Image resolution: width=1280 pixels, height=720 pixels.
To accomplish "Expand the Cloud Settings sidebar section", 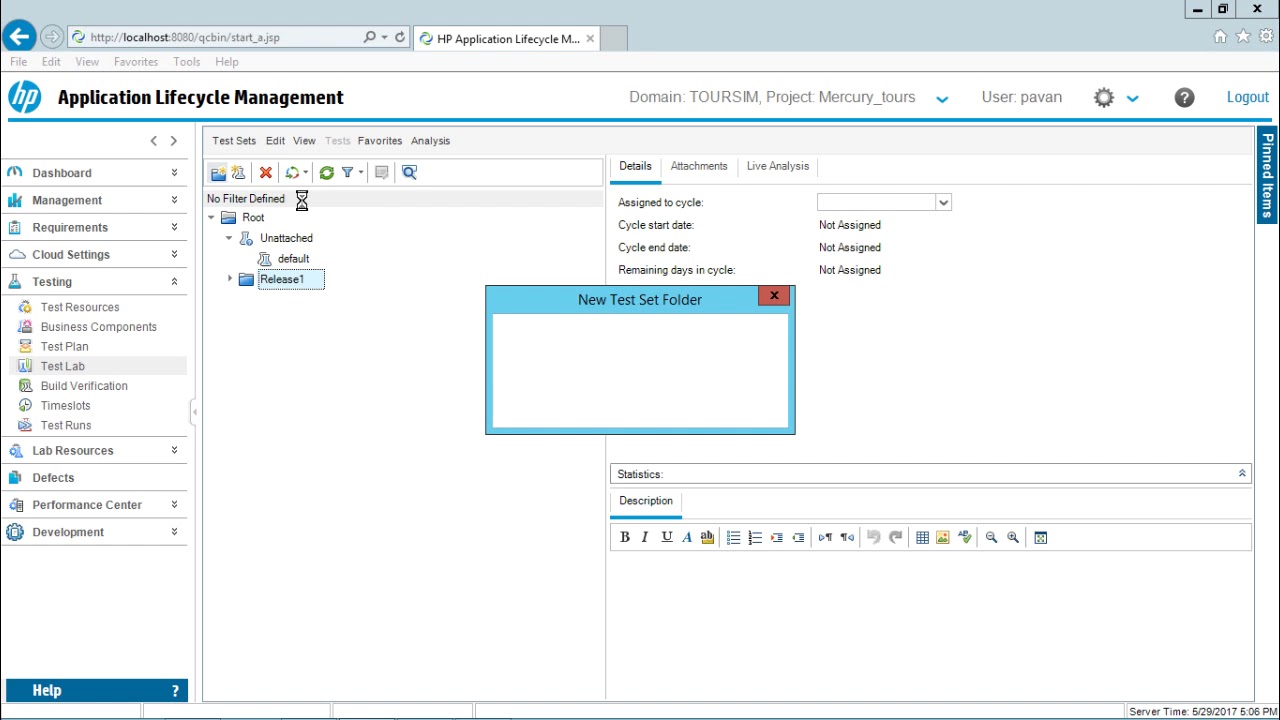I will (x=174, y=254).
